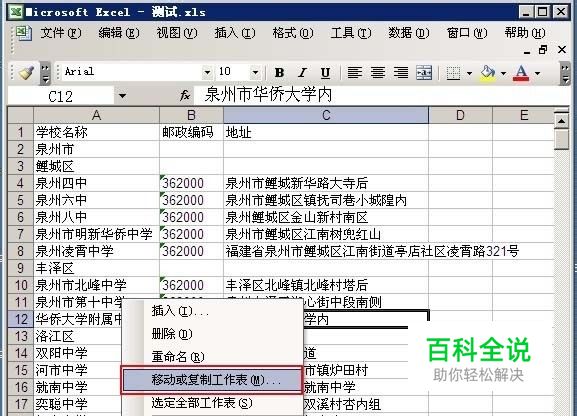
Task: Choose 重命名(R) in context menu
Action: pos(212,357)
